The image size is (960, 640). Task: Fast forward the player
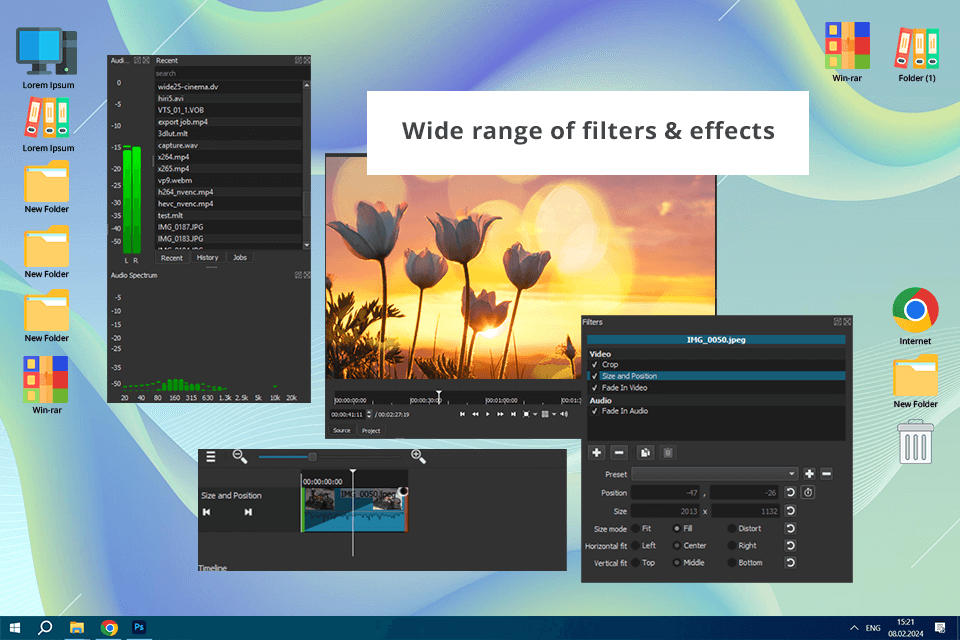tap(500, 415)
